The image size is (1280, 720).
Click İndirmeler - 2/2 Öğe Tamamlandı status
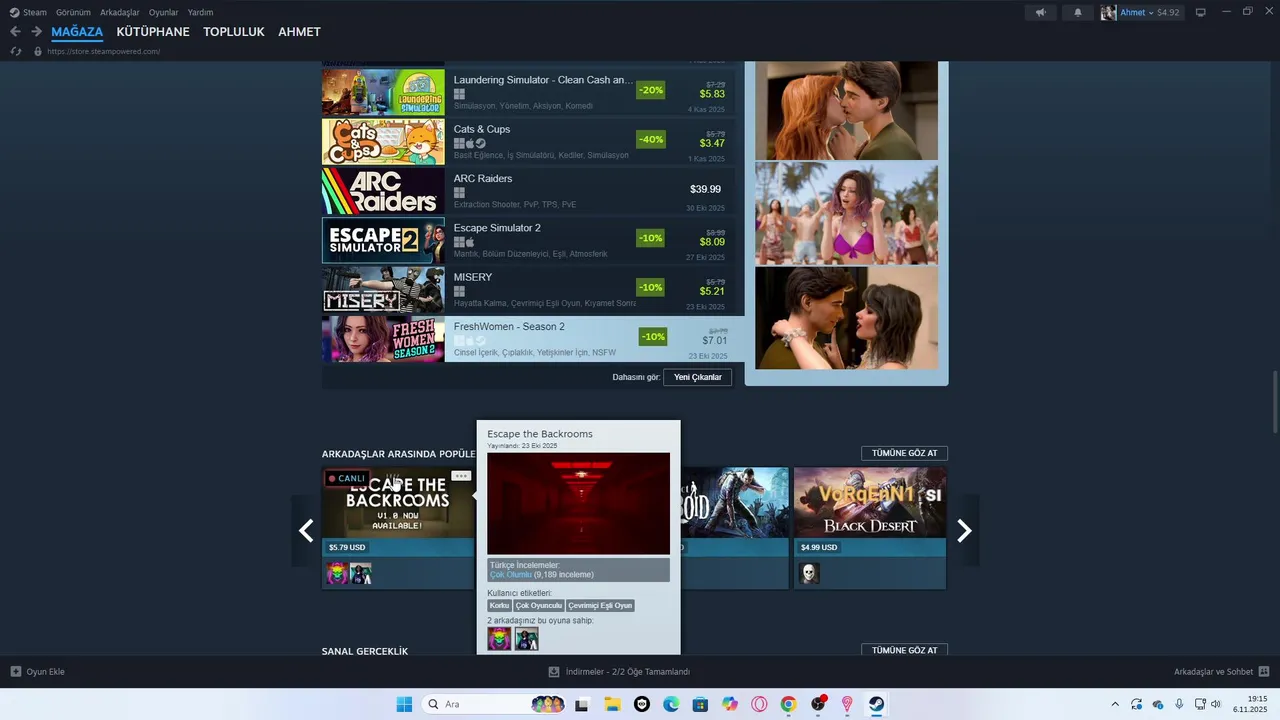click(x=627, y=672)
